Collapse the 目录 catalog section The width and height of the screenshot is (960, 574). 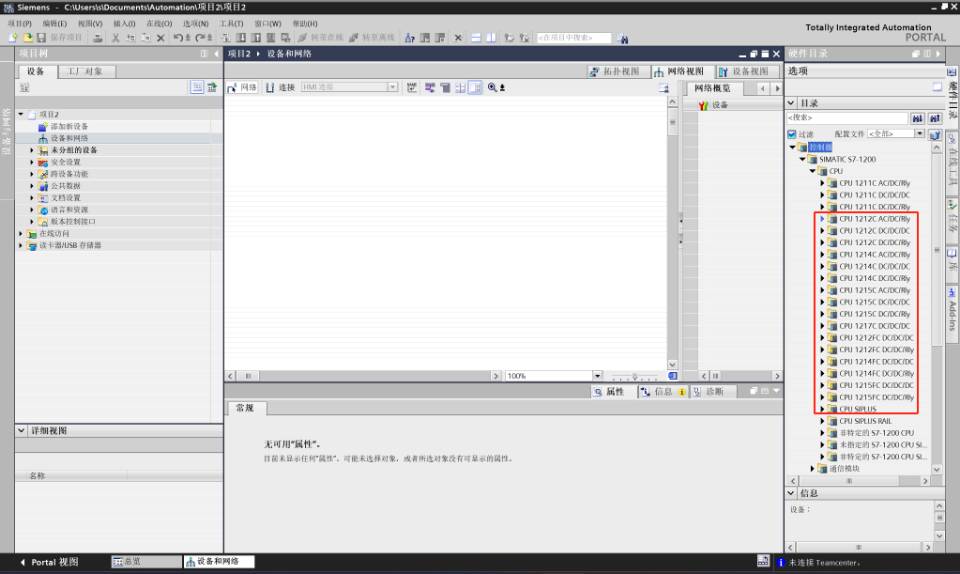(791, 103)
